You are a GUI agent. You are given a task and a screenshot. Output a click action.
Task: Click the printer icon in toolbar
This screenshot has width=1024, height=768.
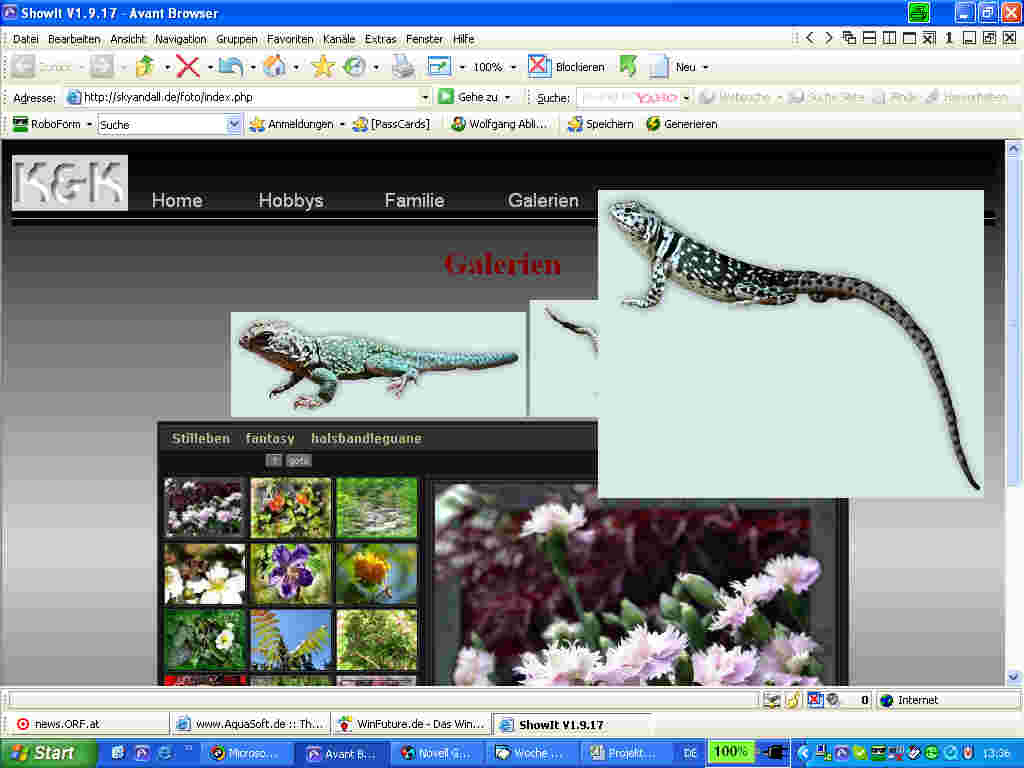click(x=402, y=67)
